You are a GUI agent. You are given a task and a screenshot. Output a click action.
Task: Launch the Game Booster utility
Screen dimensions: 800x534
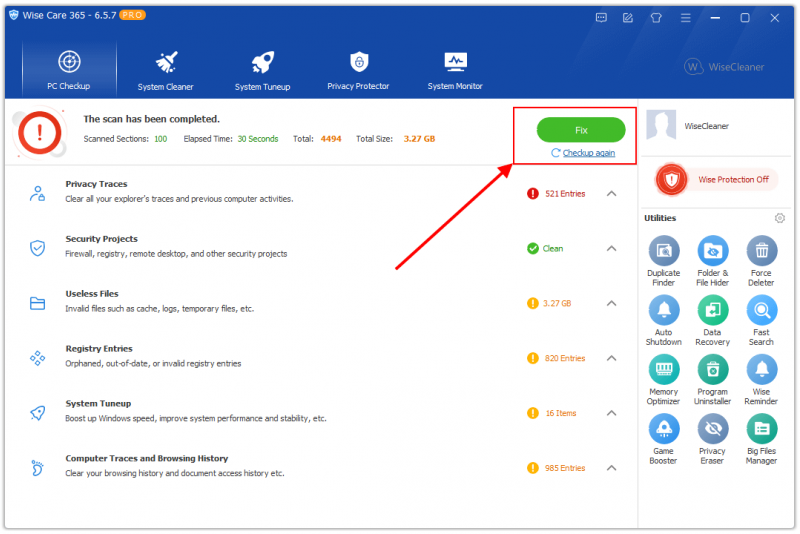pyautogui.click(x=663, y=439)
